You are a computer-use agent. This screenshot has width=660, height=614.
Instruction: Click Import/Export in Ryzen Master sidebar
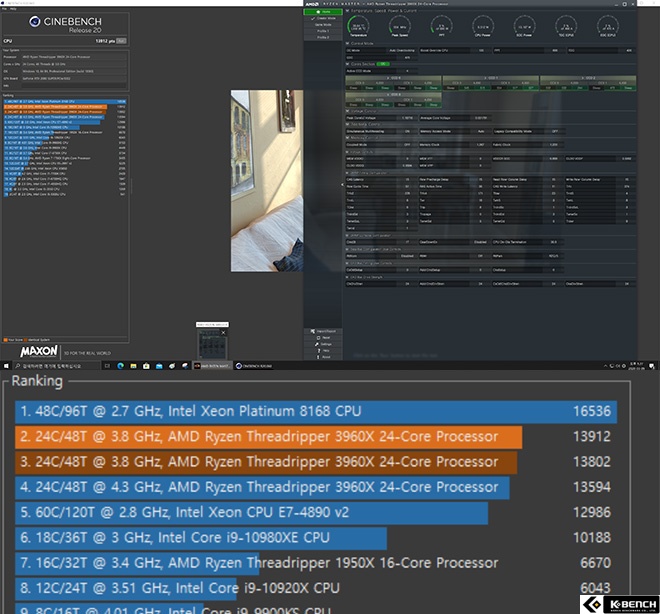coord(323,331)
